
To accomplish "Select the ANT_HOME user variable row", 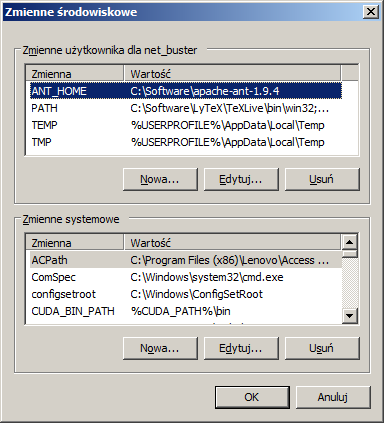I will 186,91.
